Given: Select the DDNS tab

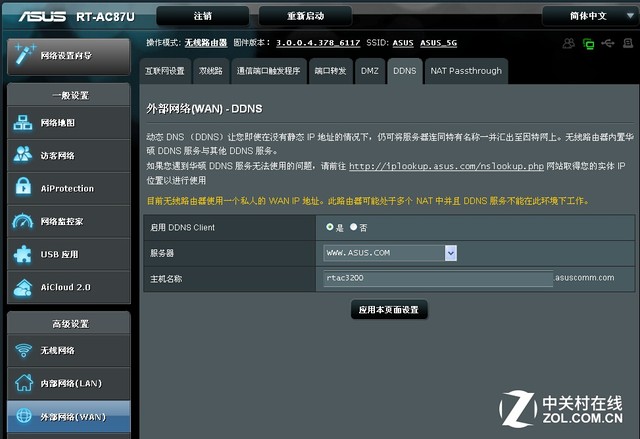Looking at the screenshot, I should point(404,71).
